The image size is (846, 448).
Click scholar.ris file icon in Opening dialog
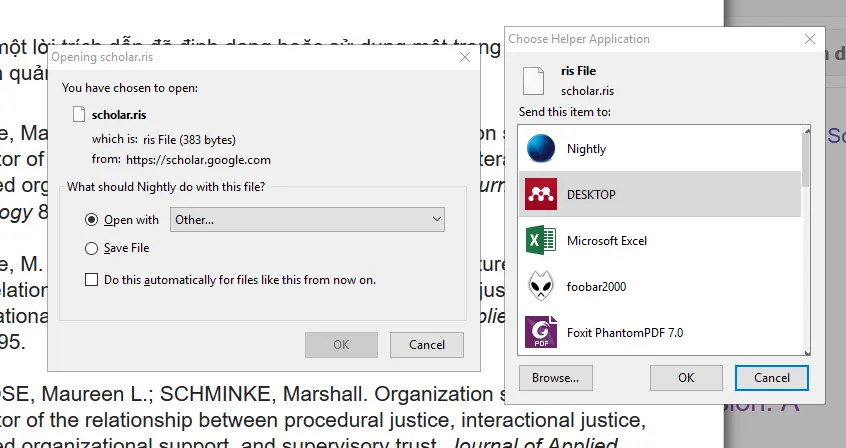pyautogui.click(x=79, y=114)
